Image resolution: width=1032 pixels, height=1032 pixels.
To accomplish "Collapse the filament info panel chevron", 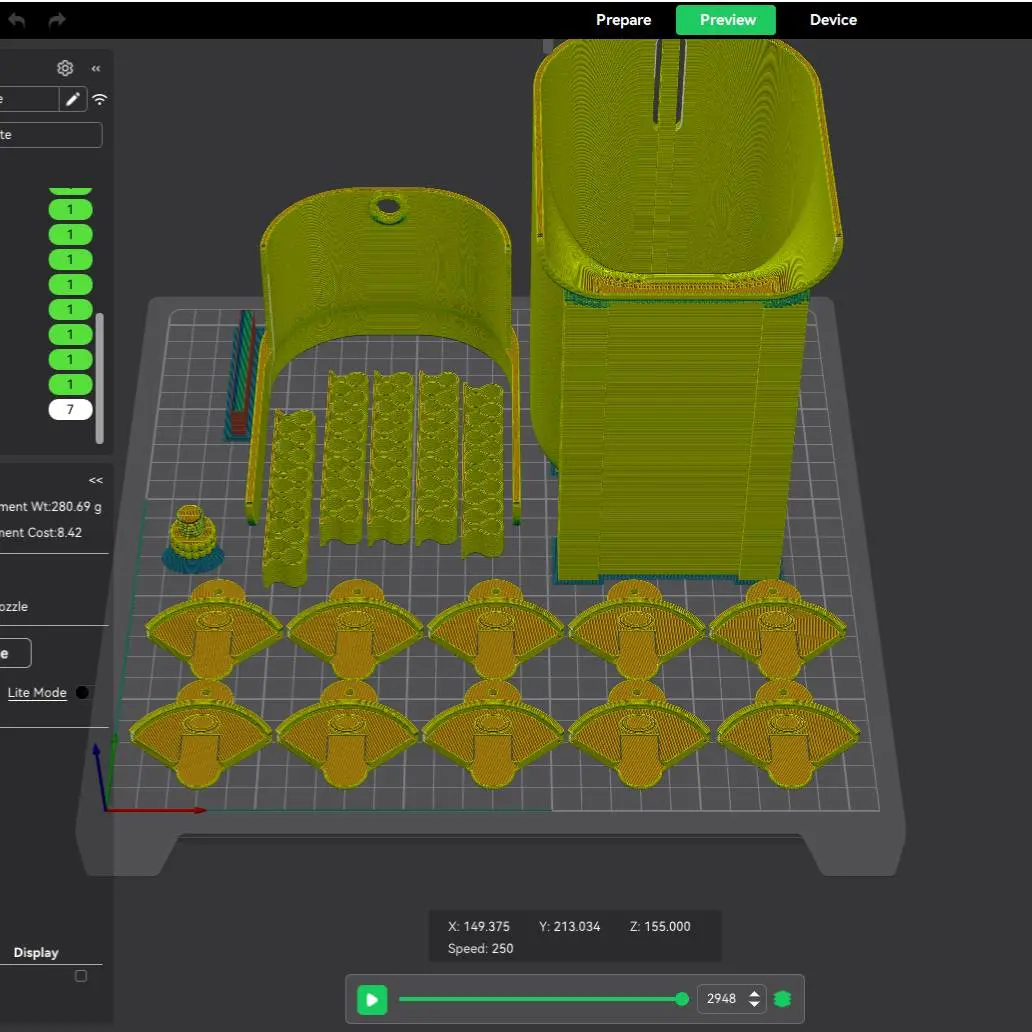I will pyautogui.click(x=96, y=480).
